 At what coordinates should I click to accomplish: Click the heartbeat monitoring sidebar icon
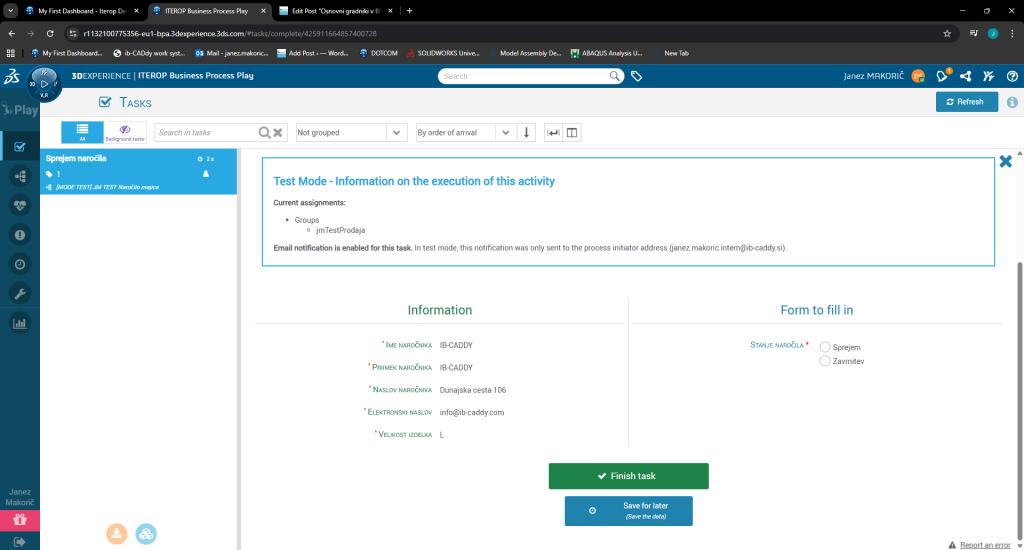click(x=20, y=205)
